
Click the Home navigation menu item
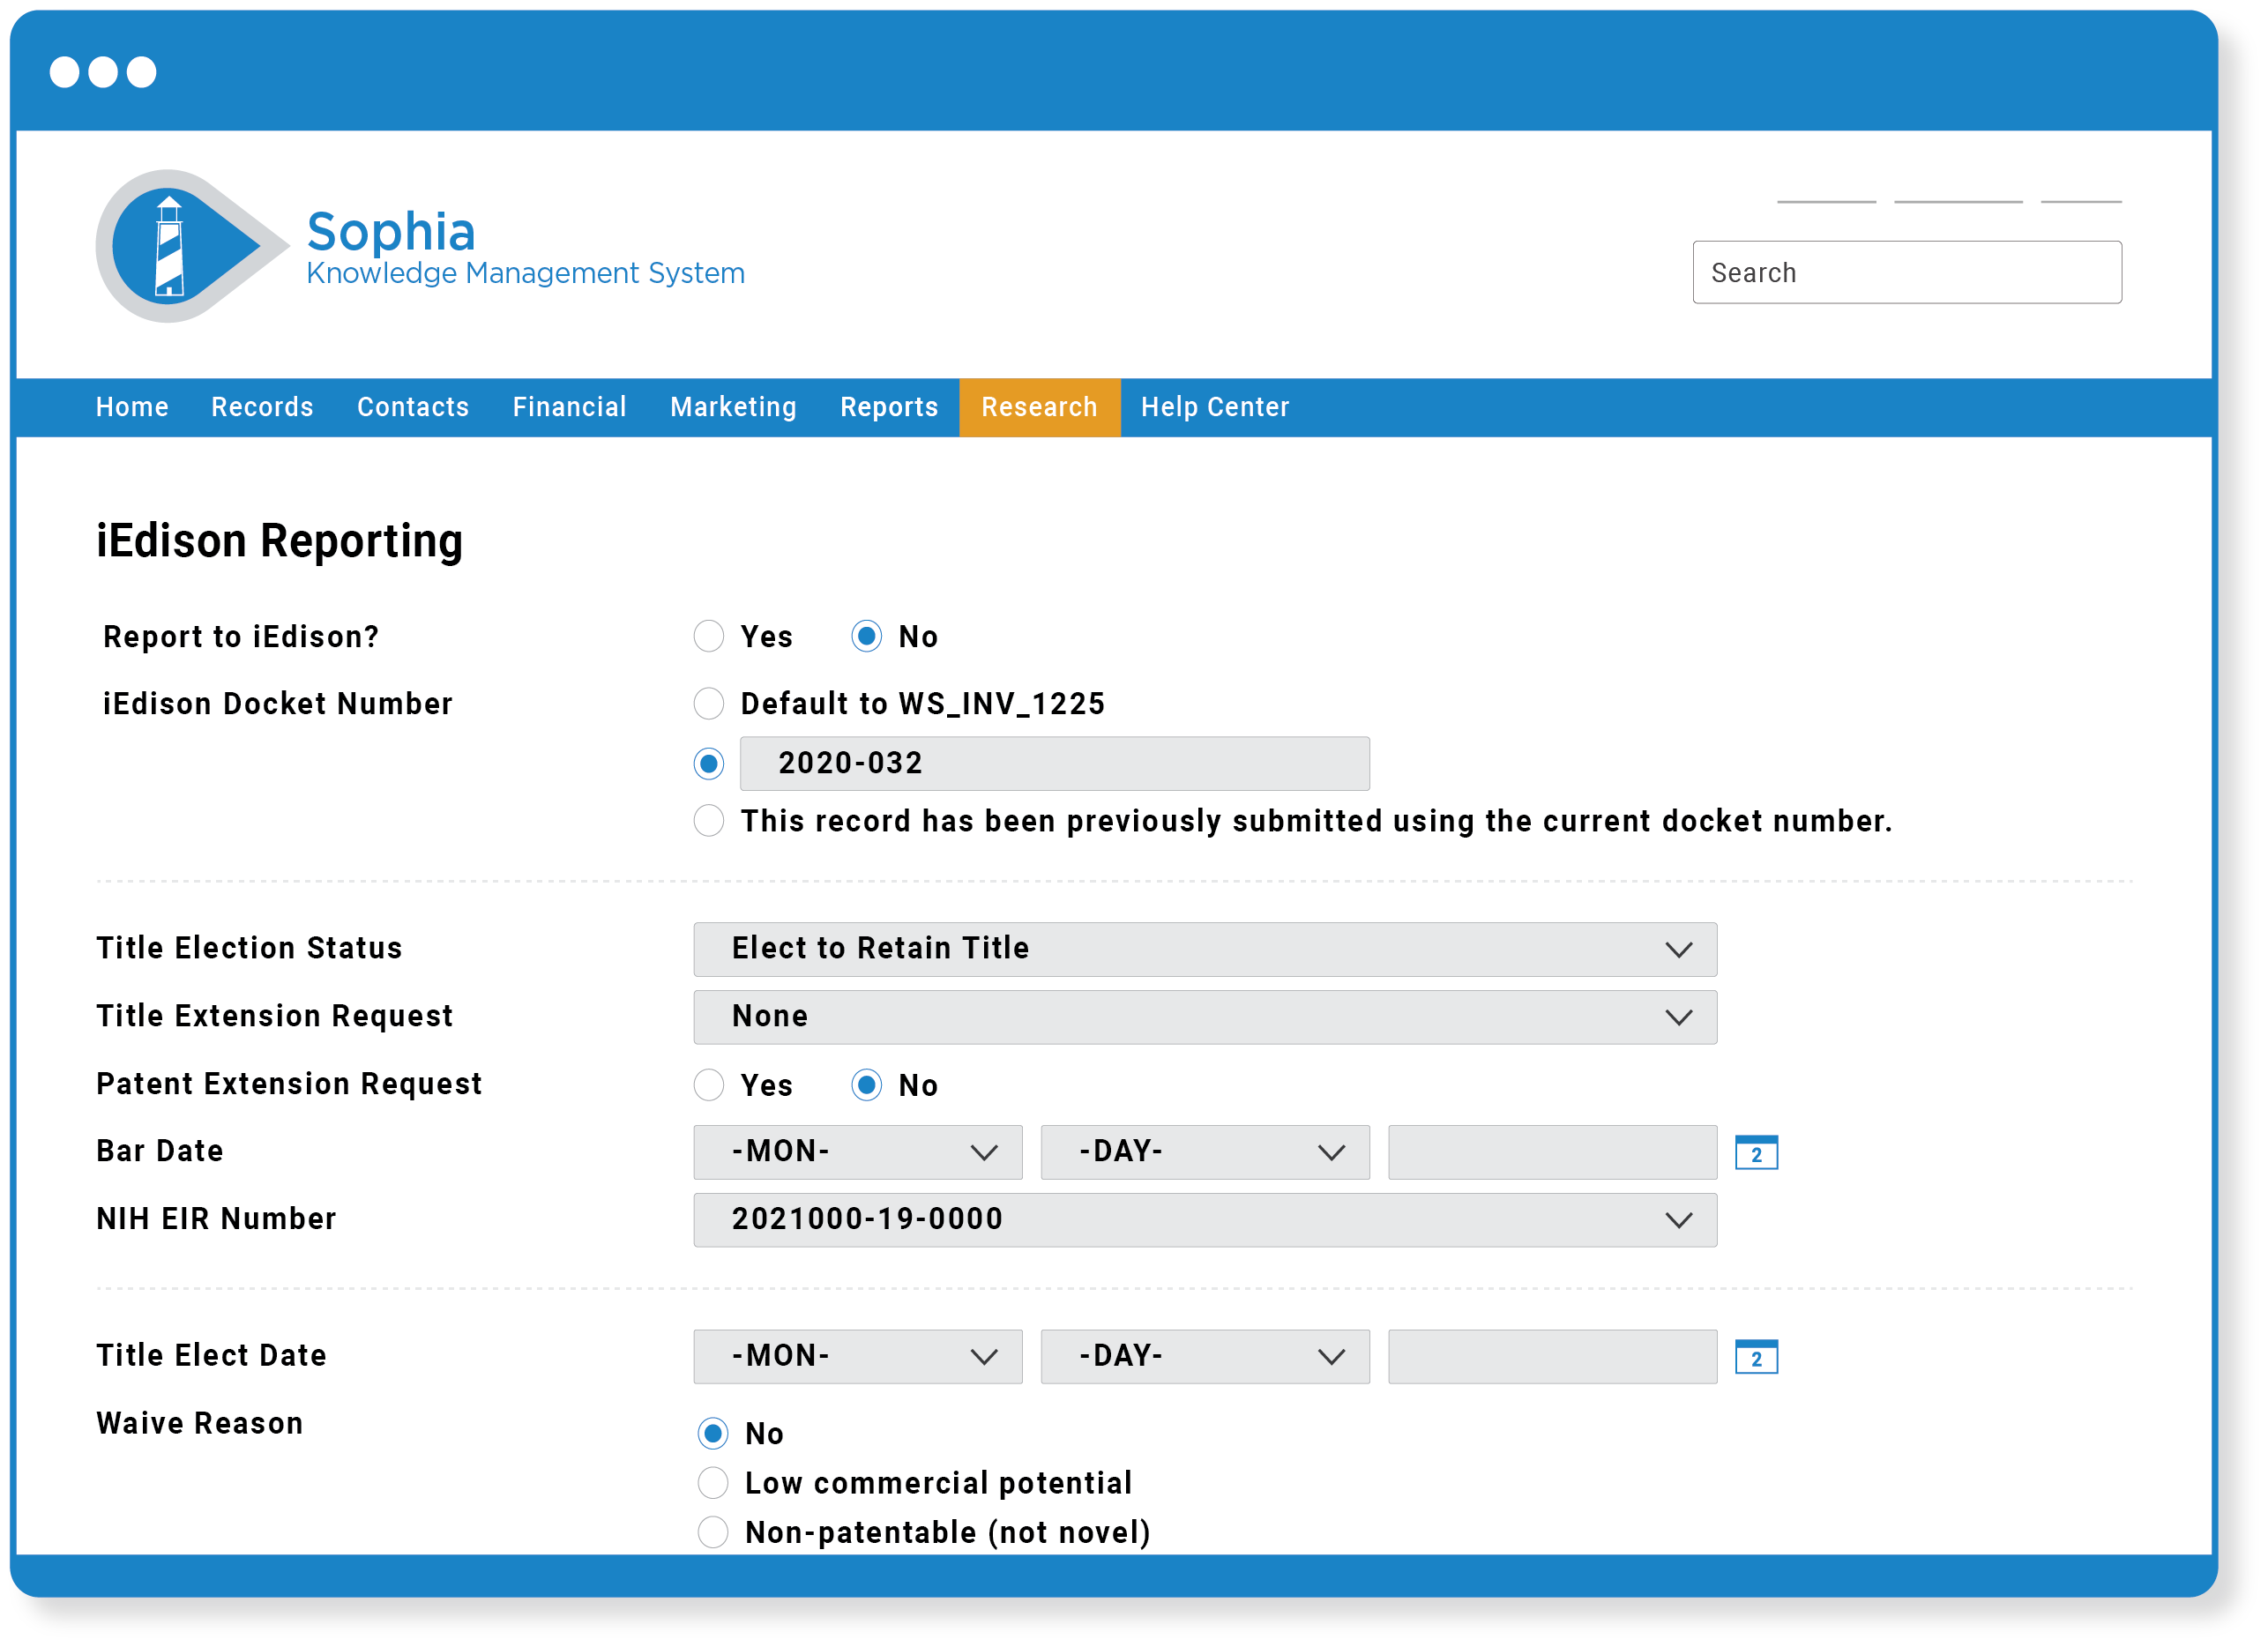point(134,407)
